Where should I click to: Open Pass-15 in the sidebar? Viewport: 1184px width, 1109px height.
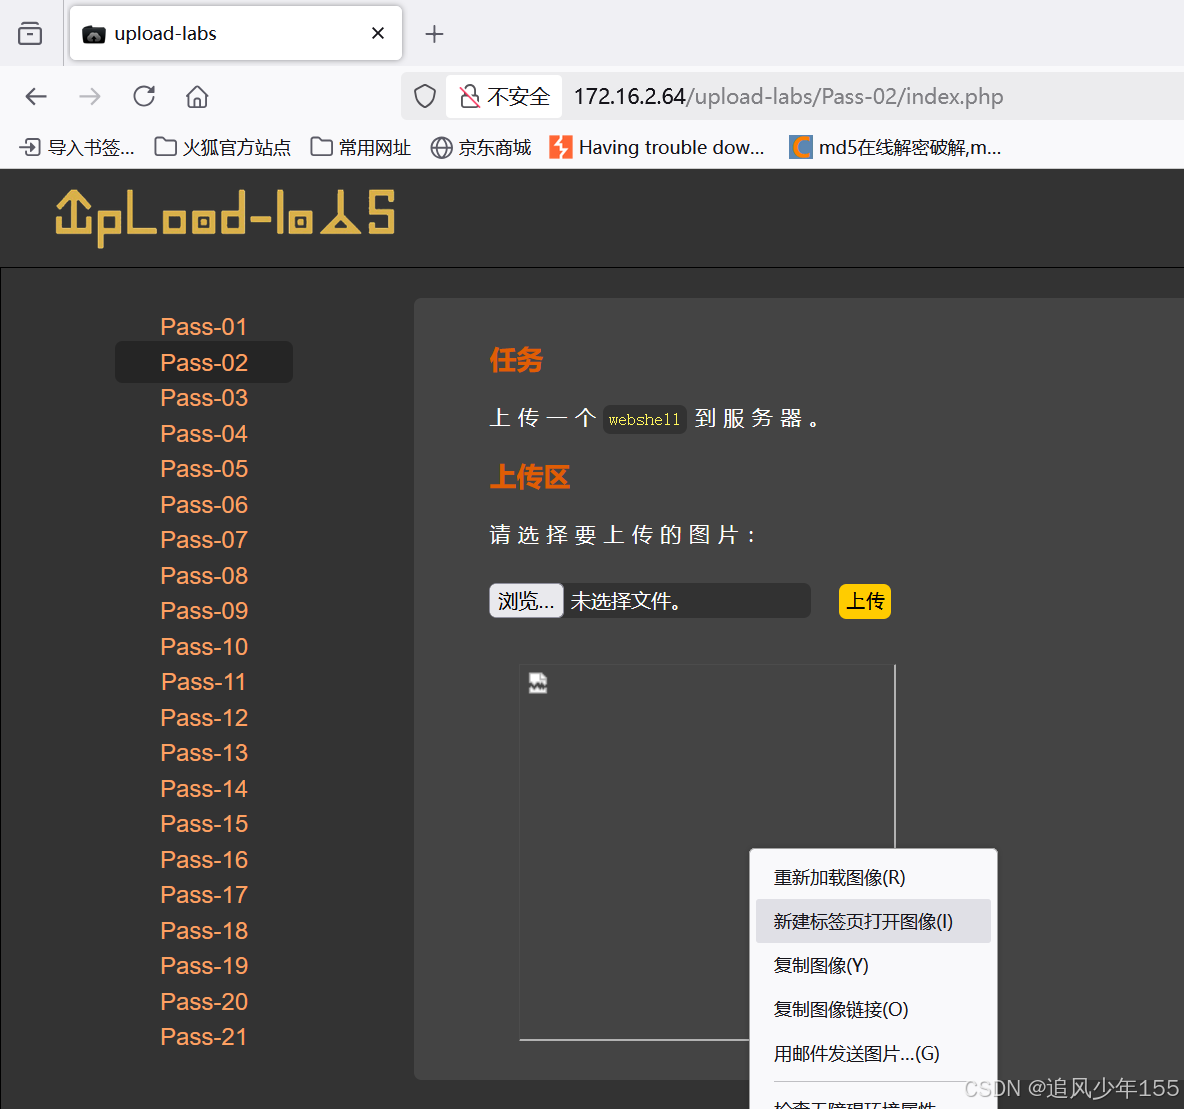(204, 824)
